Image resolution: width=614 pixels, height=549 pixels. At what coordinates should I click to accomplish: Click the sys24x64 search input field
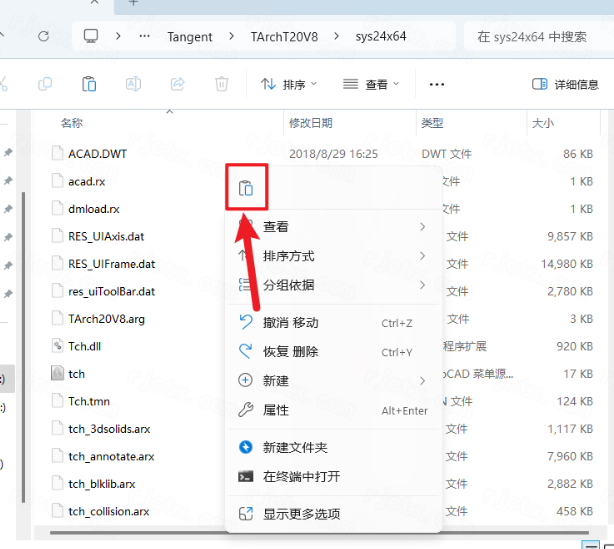pyautogui.click(x=535, y=36)
